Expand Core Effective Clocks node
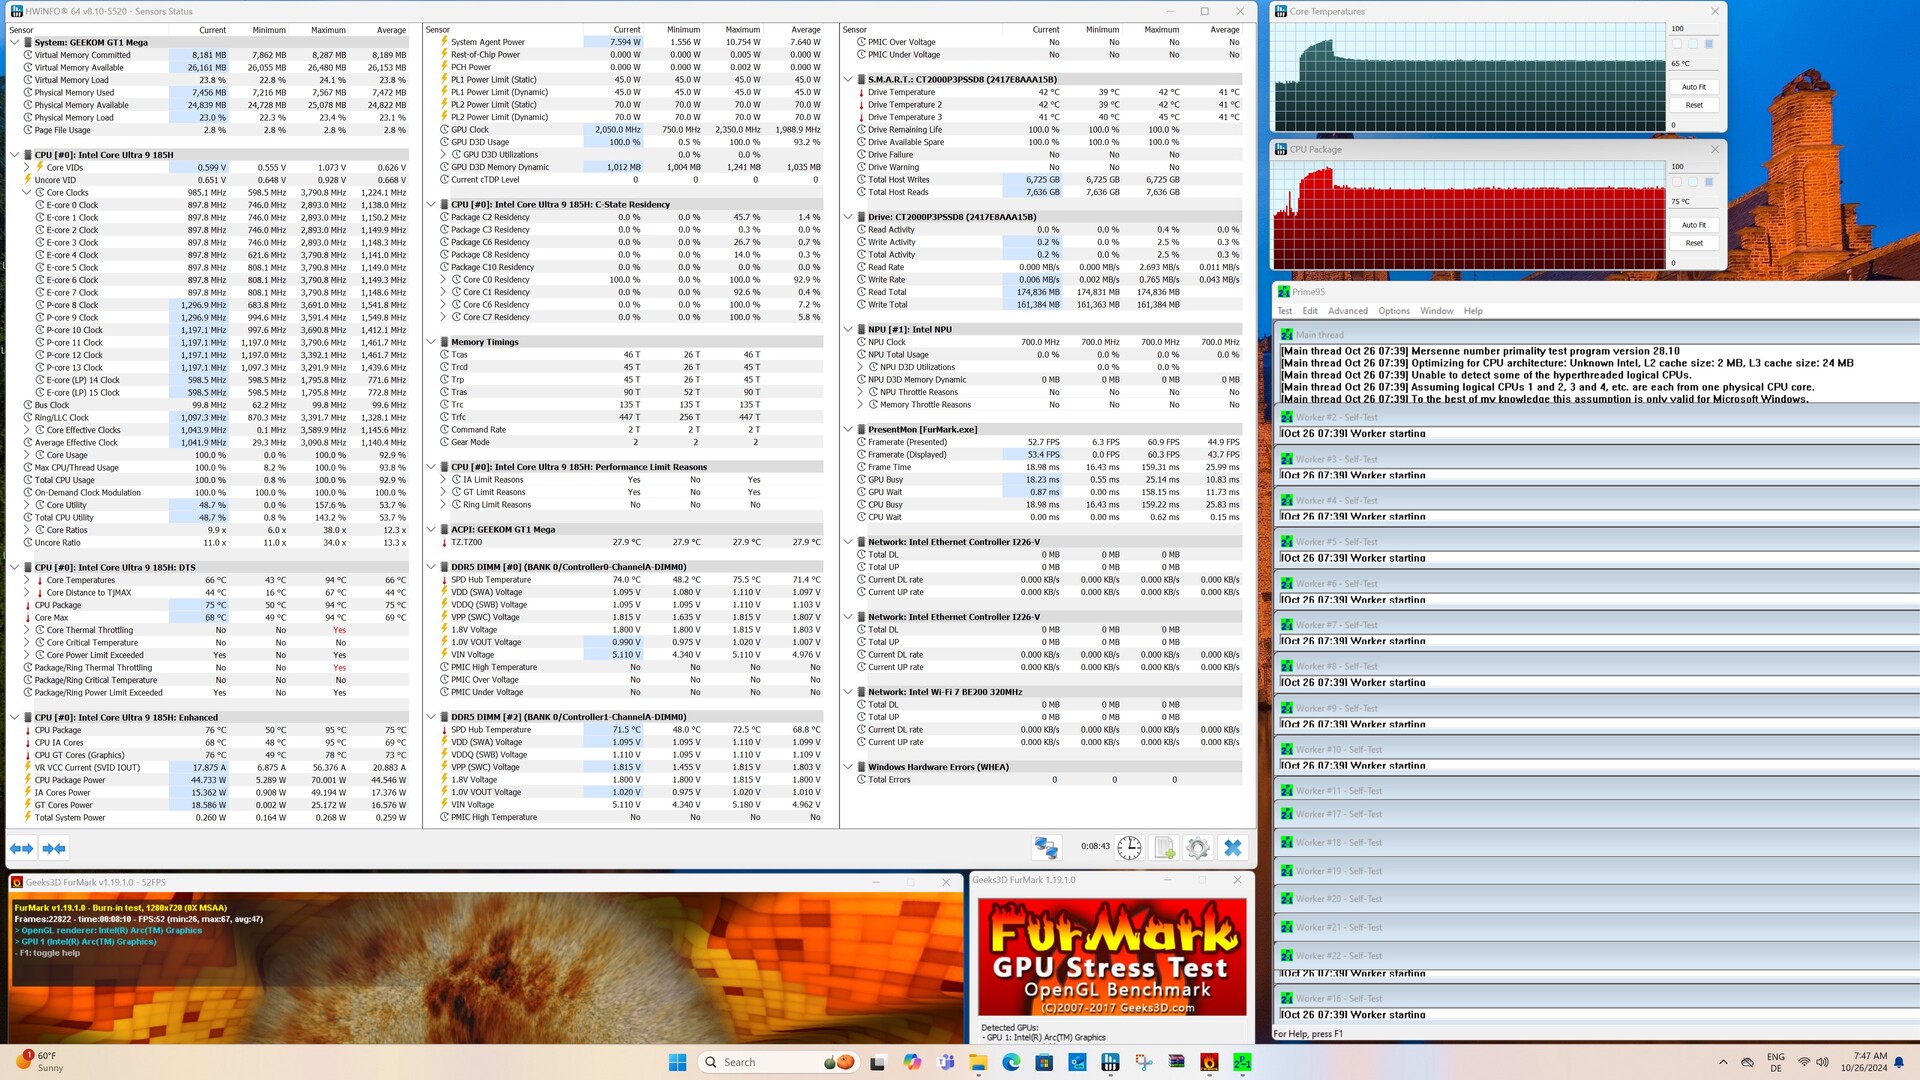 coord(27,430)
